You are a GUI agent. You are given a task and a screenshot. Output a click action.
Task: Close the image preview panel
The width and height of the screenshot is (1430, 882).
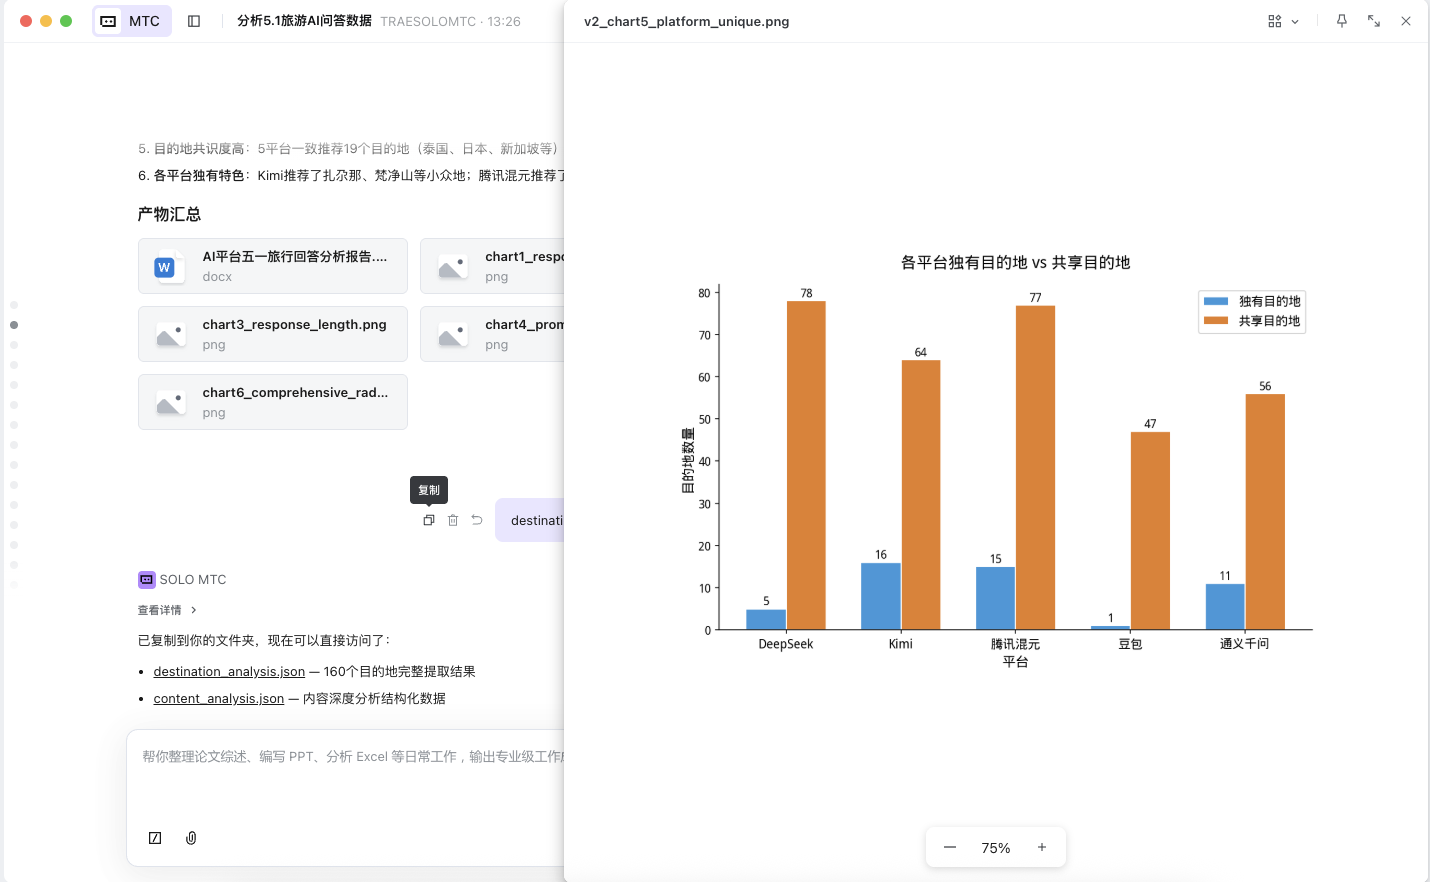[1406, 21]
